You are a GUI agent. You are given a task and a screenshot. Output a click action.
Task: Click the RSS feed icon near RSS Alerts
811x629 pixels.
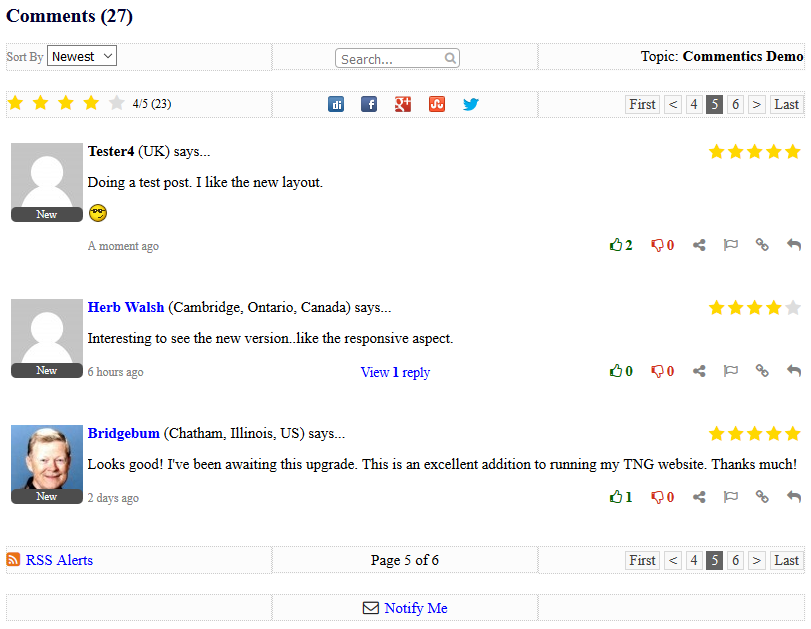click(x=13, y=560)
